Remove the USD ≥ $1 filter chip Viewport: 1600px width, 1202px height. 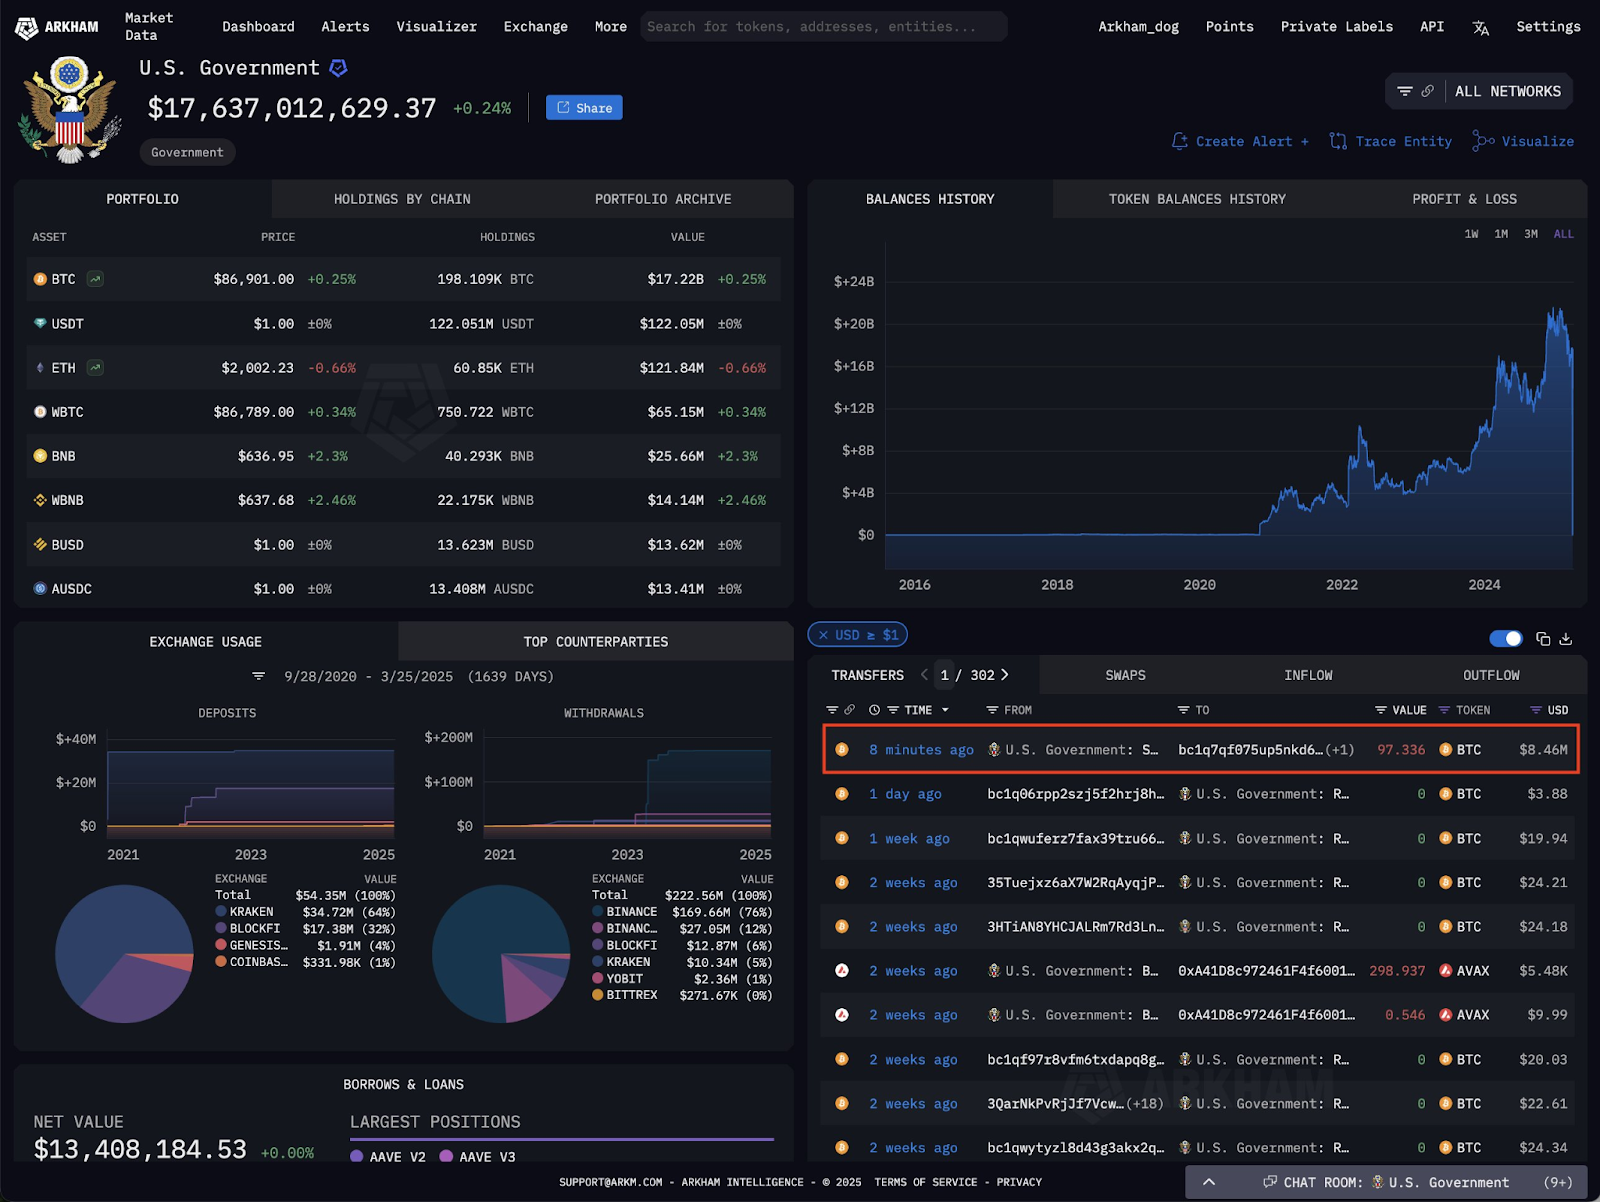(x=823, y=634)
